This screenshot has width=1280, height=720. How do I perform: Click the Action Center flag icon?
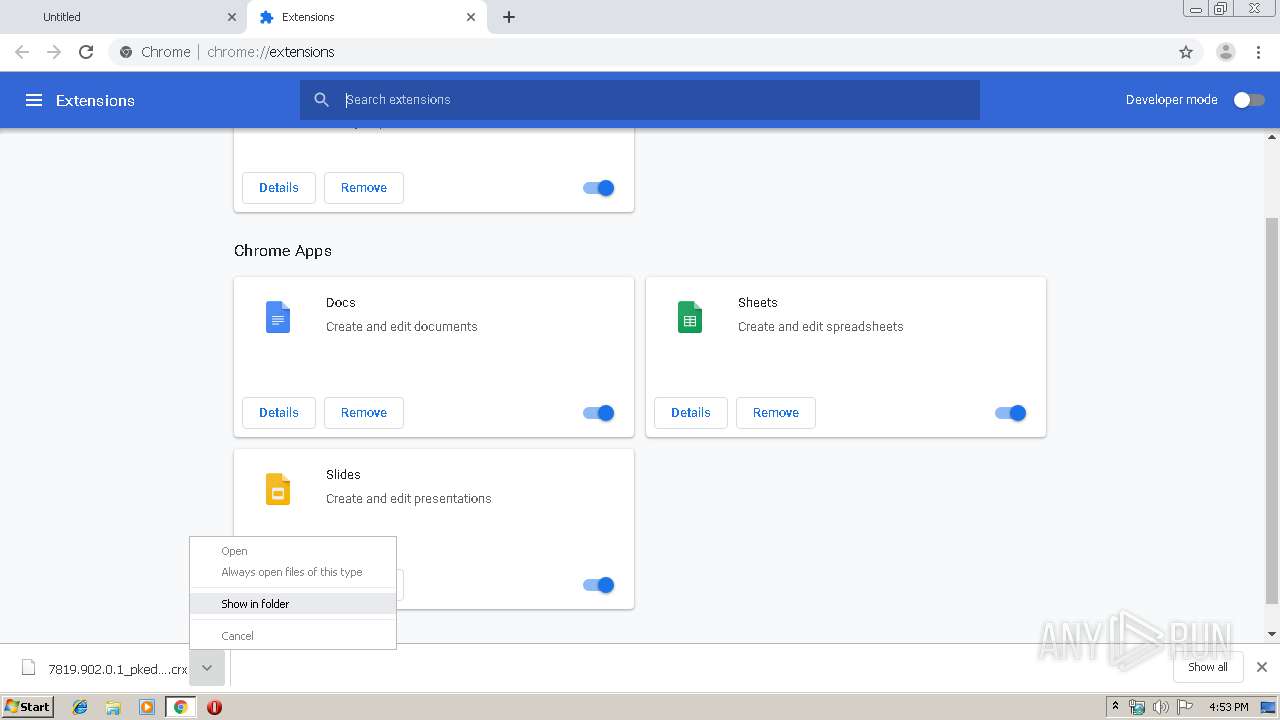click(x=1185, y=707)
